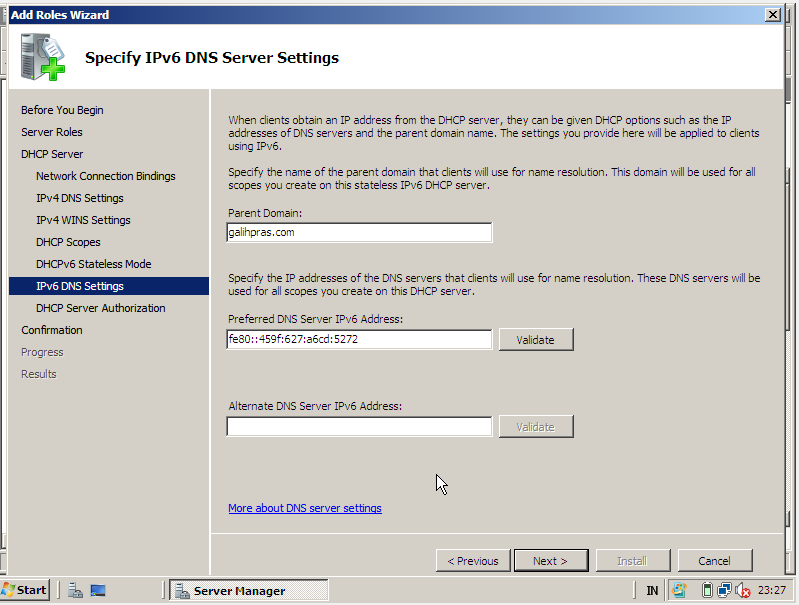799x605 pixels.
Task: Open More about DNS server settings link
Action: click(305, 508)
